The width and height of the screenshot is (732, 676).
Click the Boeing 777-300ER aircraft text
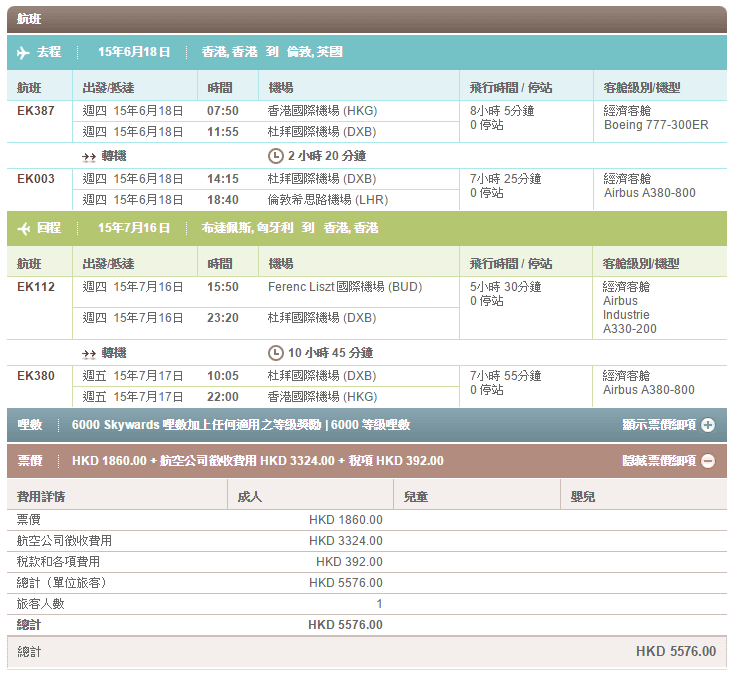[x=656, y=125]
